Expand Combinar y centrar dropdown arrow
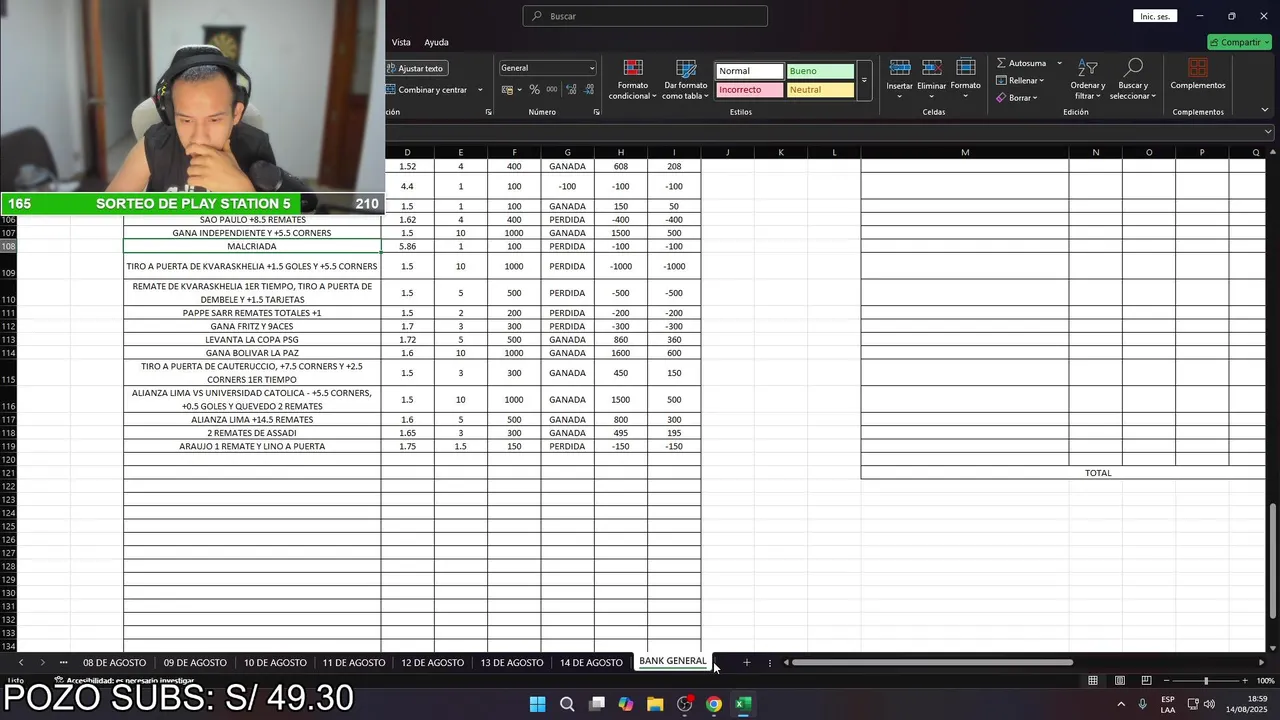Viewport: 1280px width, 720px height. pyautogui.click(x=480, y=90)
